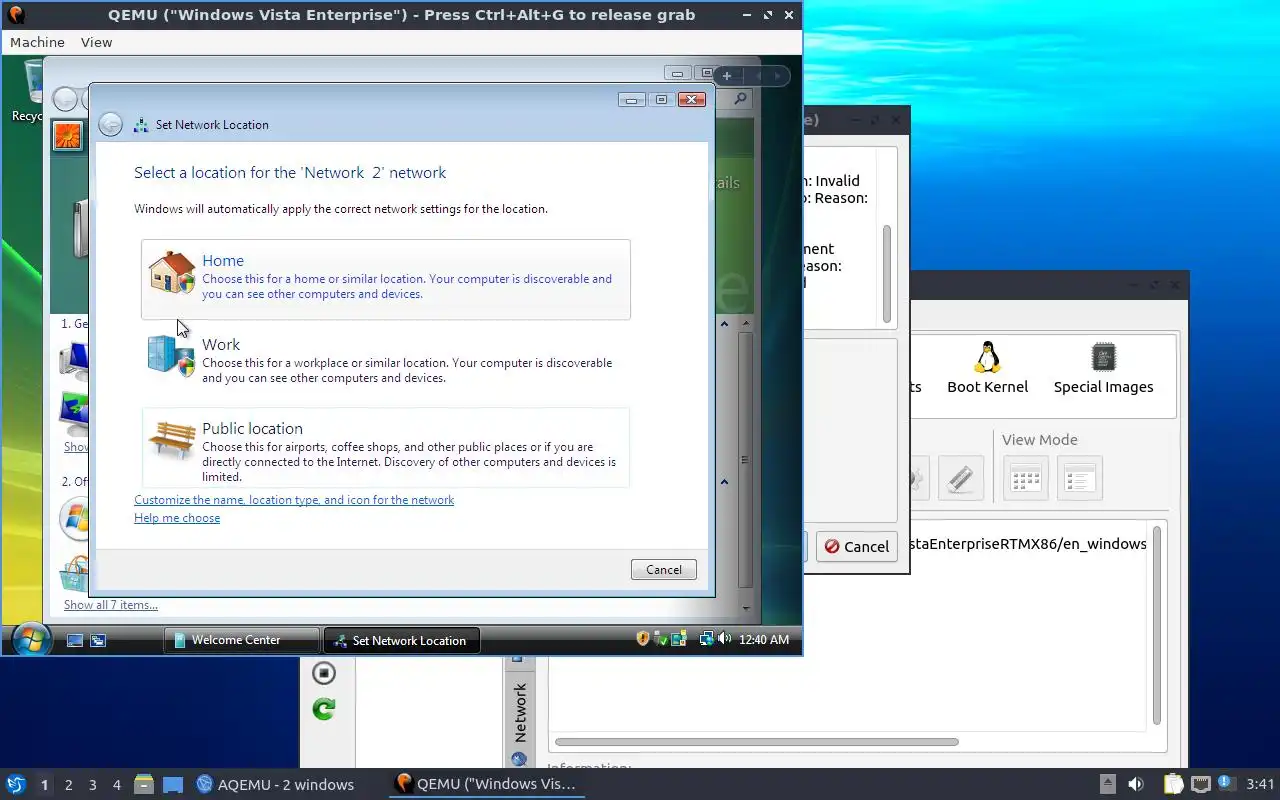Select the Home location option text
Screen dimensions: 1280x800
point(223,260)
